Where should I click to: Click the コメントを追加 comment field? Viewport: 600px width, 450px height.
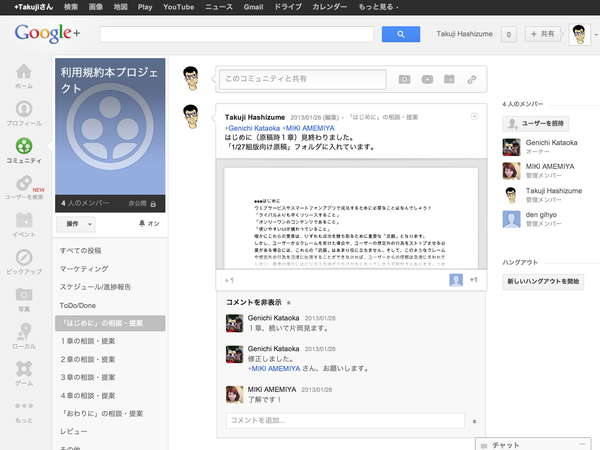[345, 421]
